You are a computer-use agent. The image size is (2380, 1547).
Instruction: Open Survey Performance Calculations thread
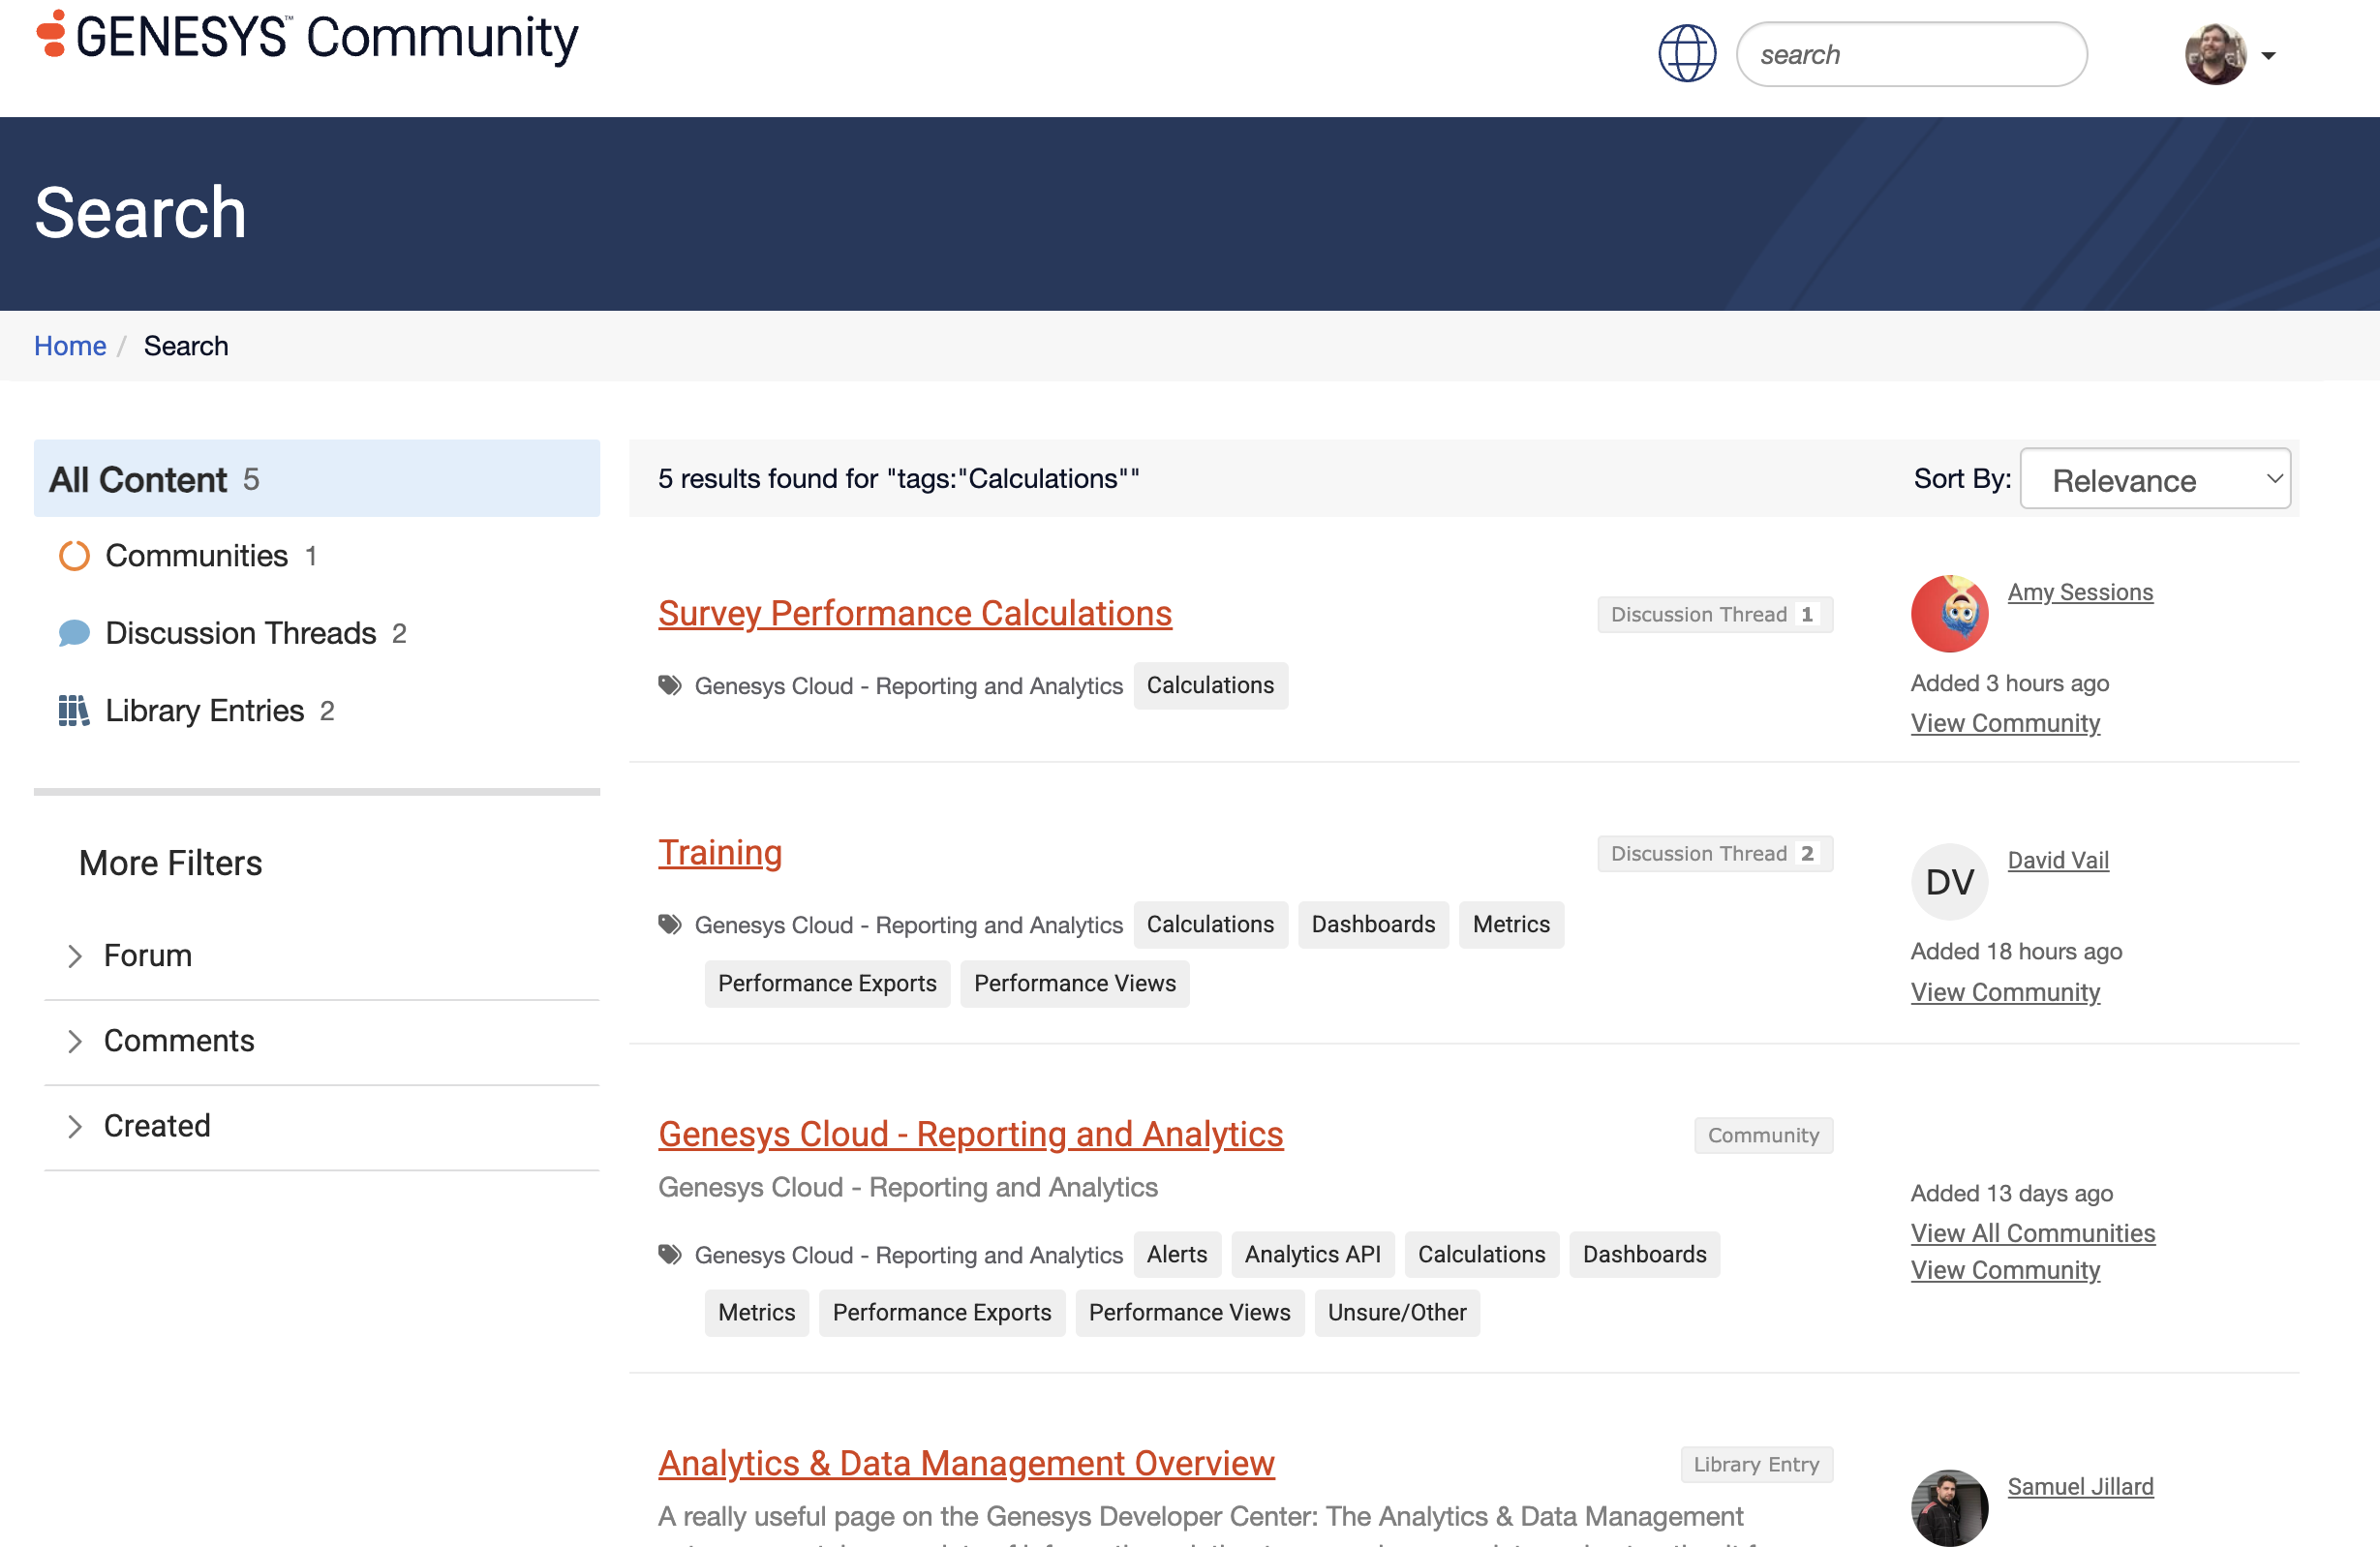point(914,614)
